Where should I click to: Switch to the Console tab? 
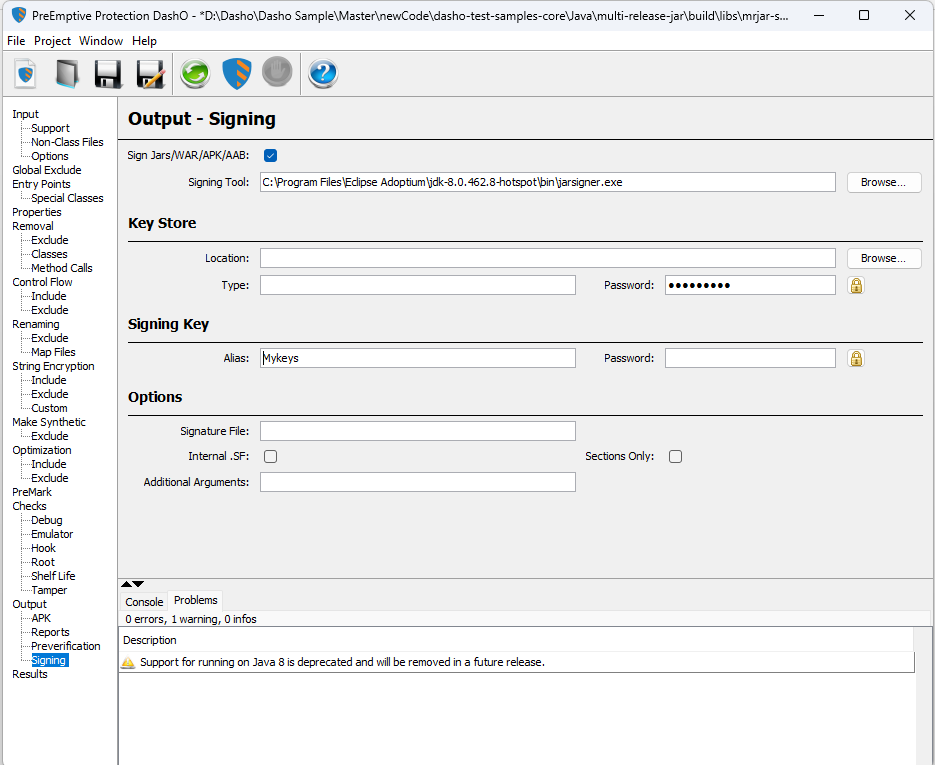pos(144,602)
